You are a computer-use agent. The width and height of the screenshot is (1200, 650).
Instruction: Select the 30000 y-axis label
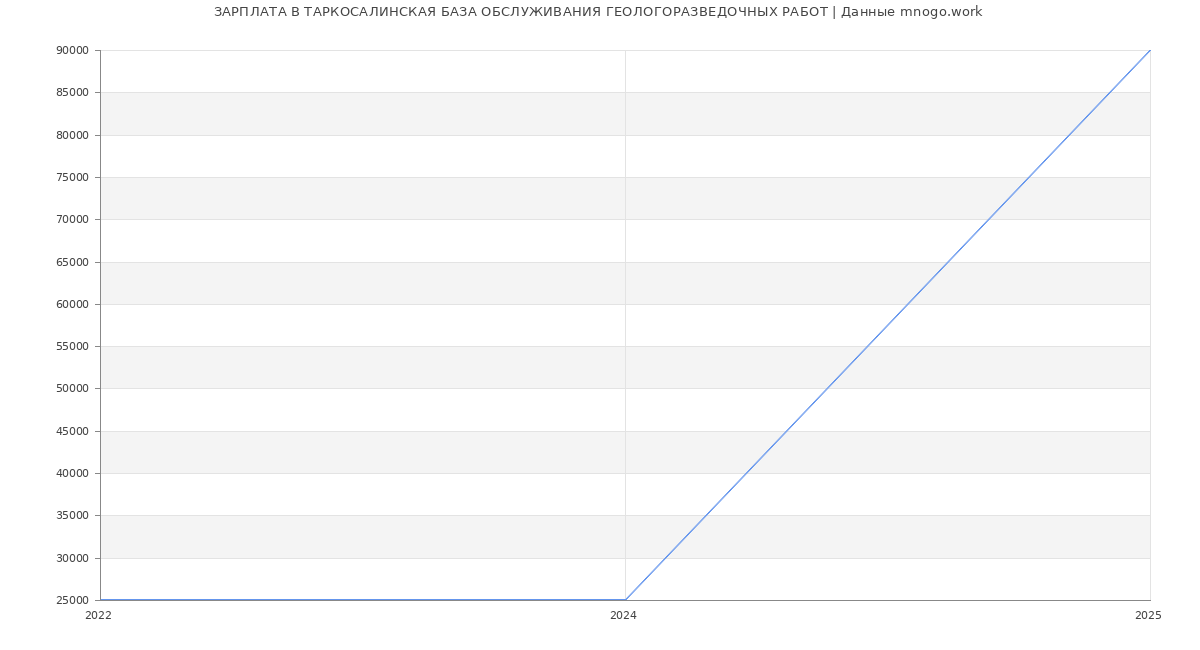pos(72,558)
